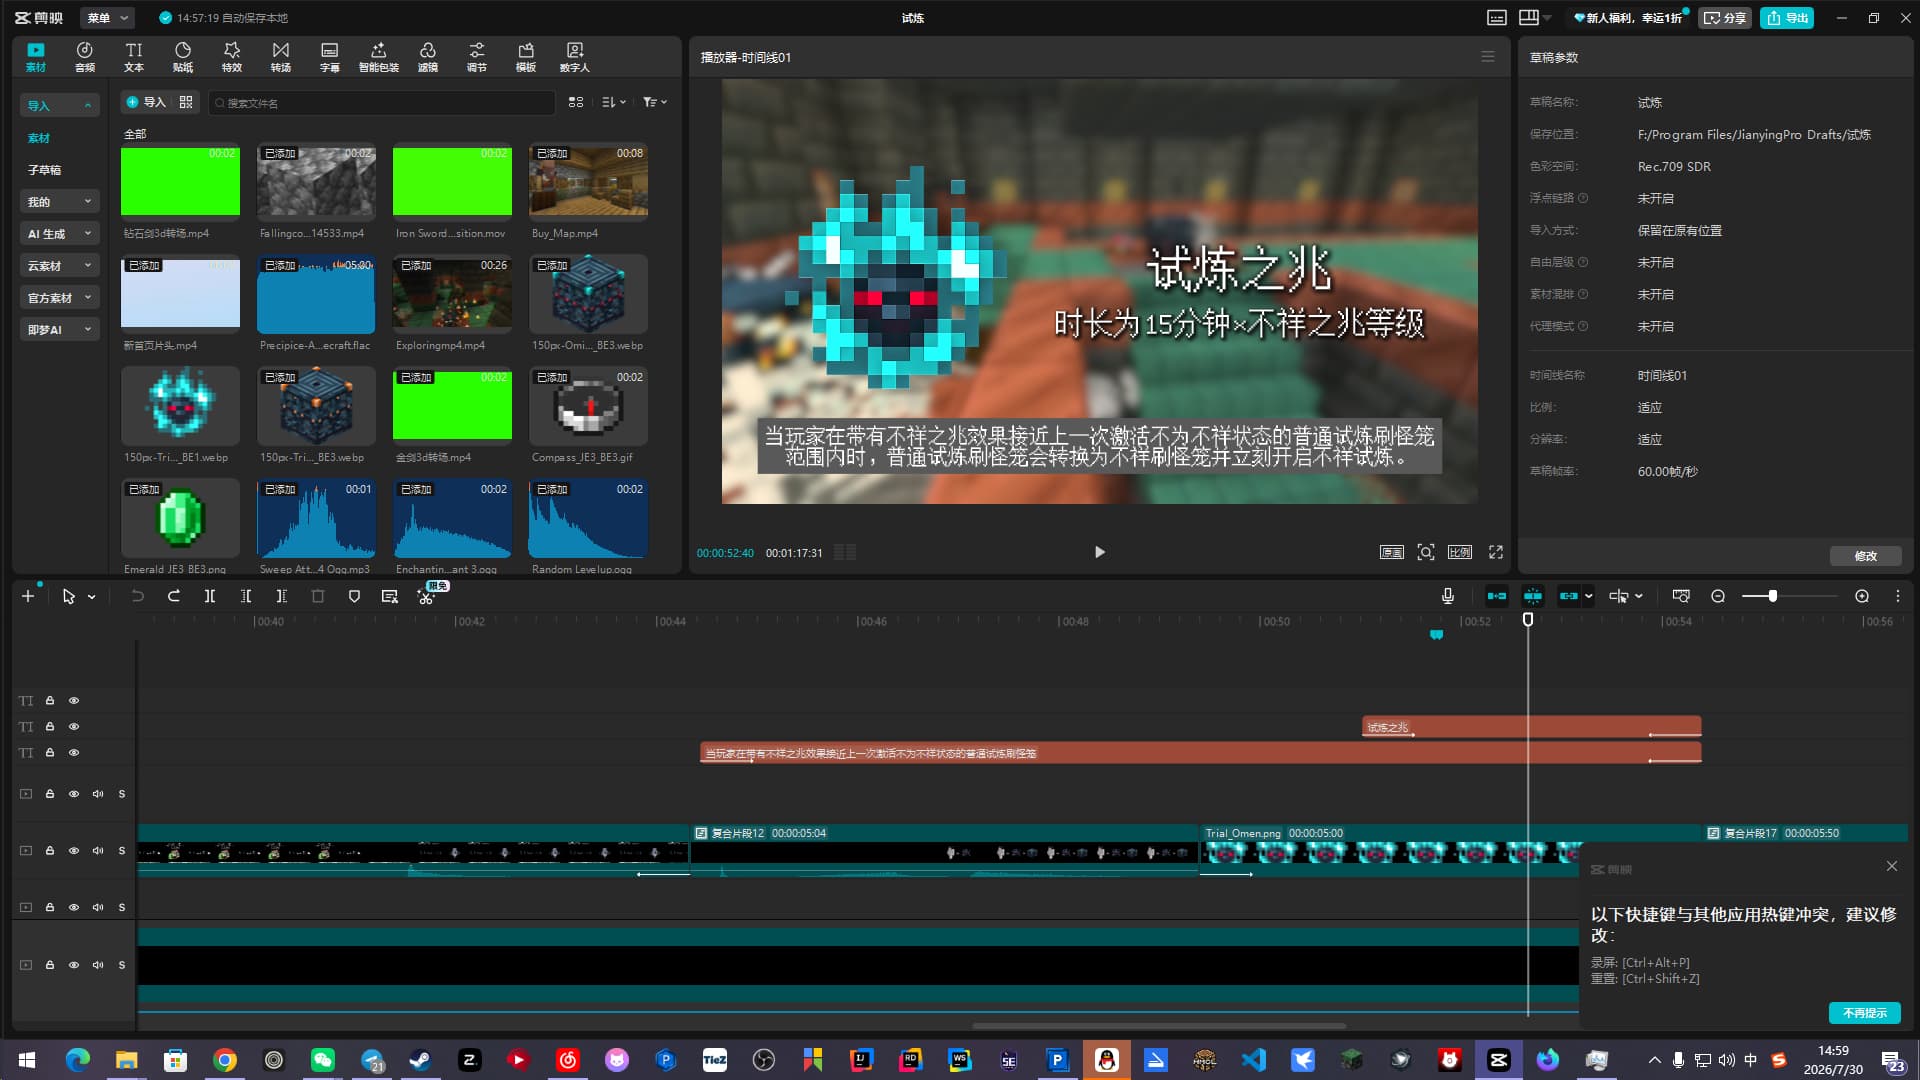The width and height of the screenshot is (1920, 1080).
Task: Expand the 即梦AI sidebar section
Action: click(59, 330)
